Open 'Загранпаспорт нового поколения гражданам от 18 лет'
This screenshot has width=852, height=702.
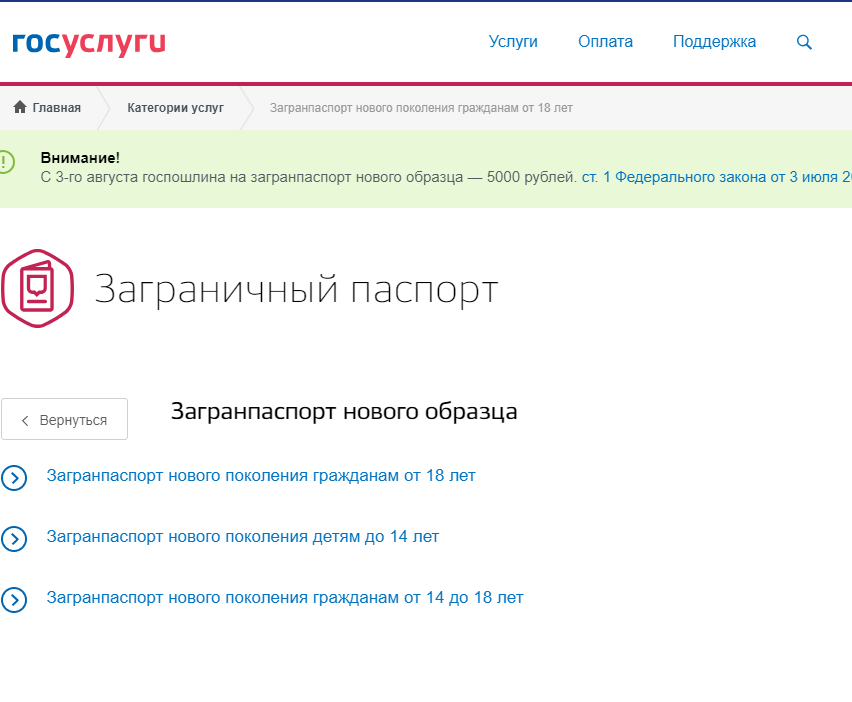[261, 476]
